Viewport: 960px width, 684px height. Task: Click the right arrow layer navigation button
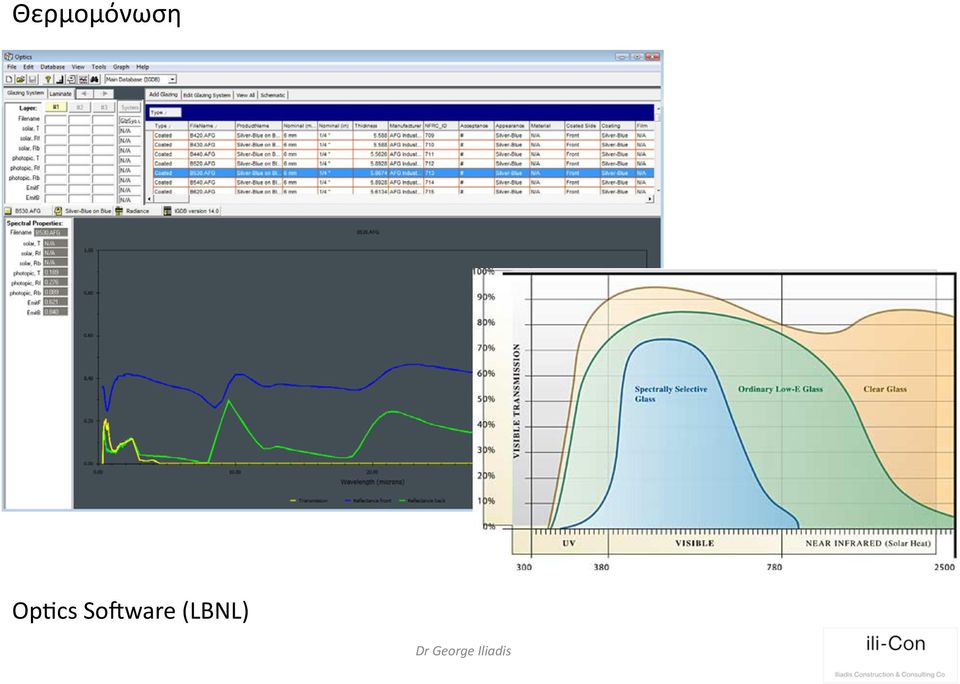(x=104, y=94)
